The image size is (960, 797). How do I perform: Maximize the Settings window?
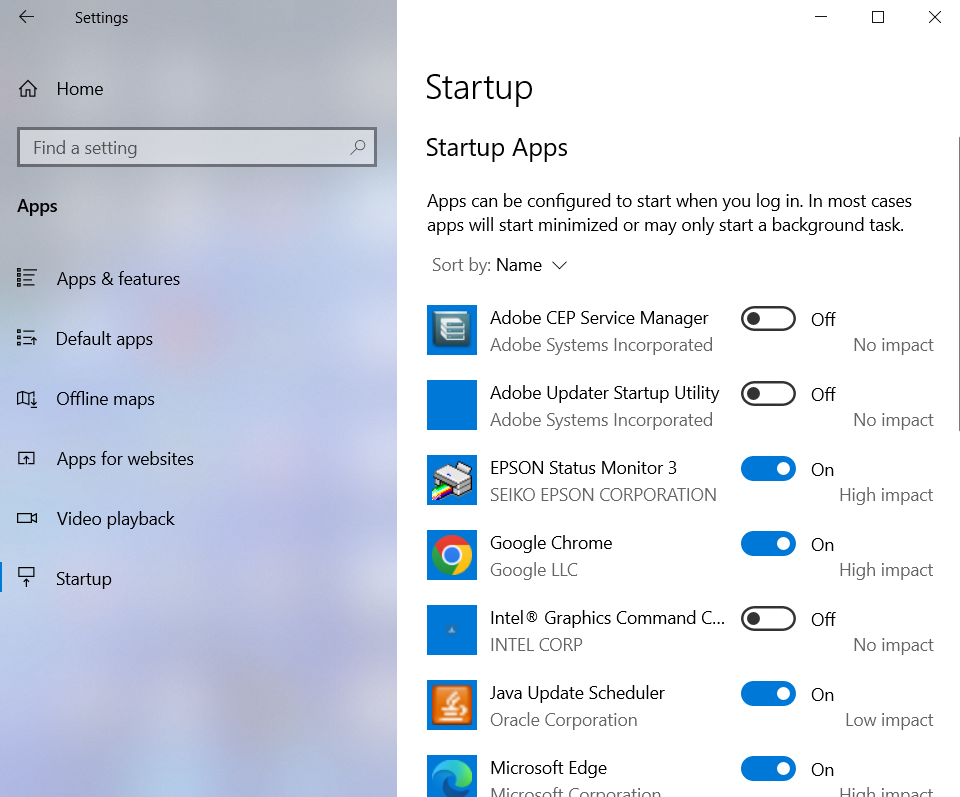(877, 17)
